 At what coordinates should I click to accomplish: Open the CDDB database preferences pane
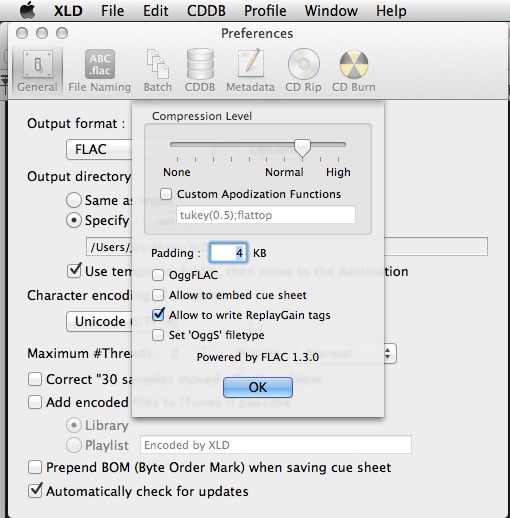[200, 71]
